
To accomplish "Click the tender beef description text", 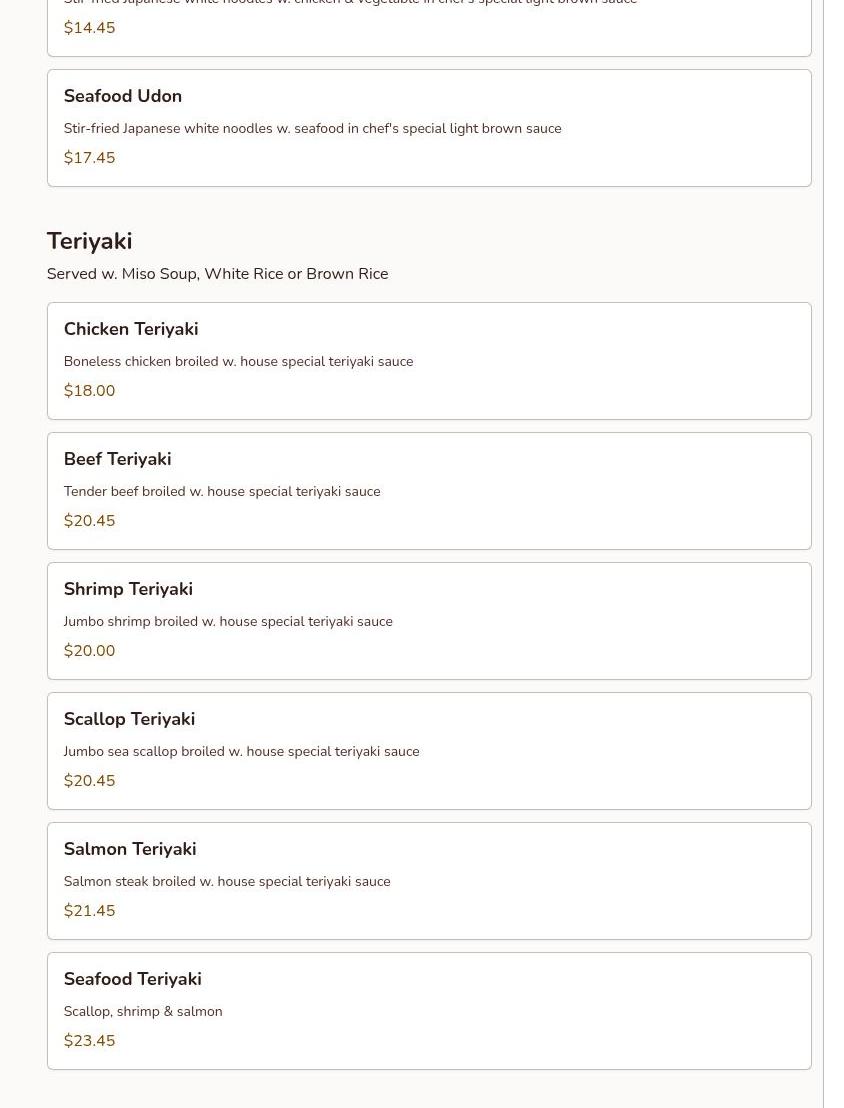I will 221,492.
